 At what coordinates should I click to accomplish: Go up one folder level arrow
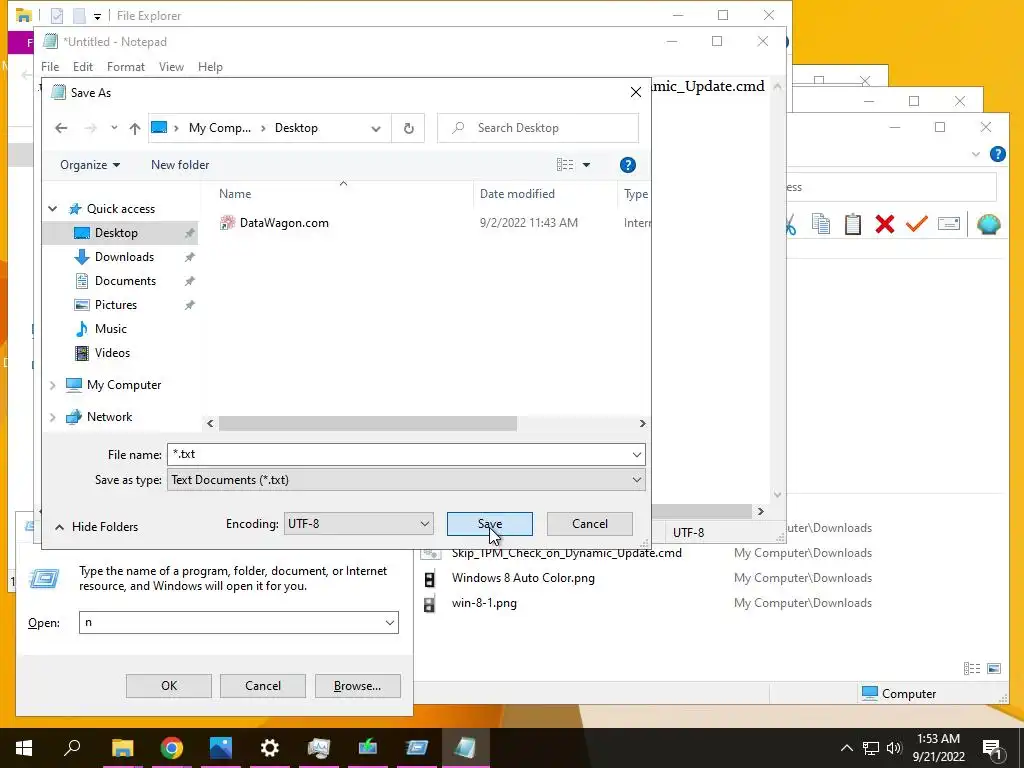click(135, 128)
